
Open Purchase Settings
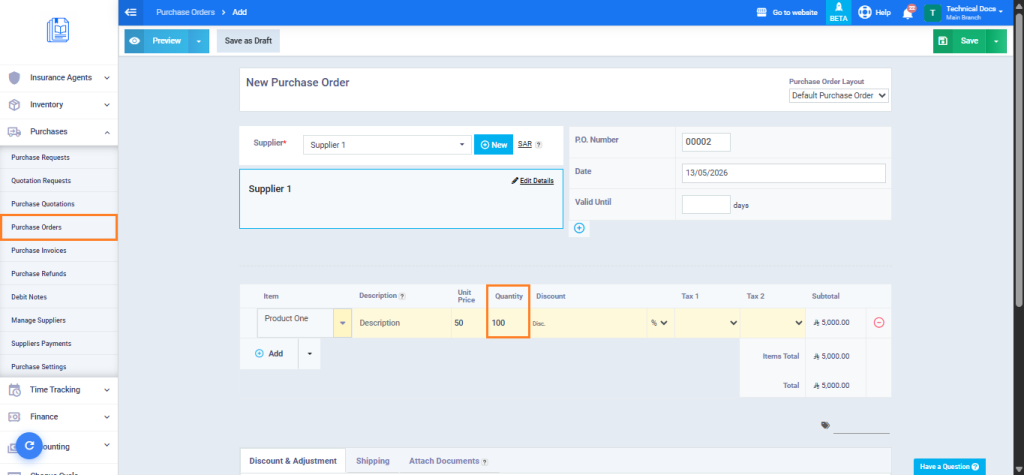point(39,367)
